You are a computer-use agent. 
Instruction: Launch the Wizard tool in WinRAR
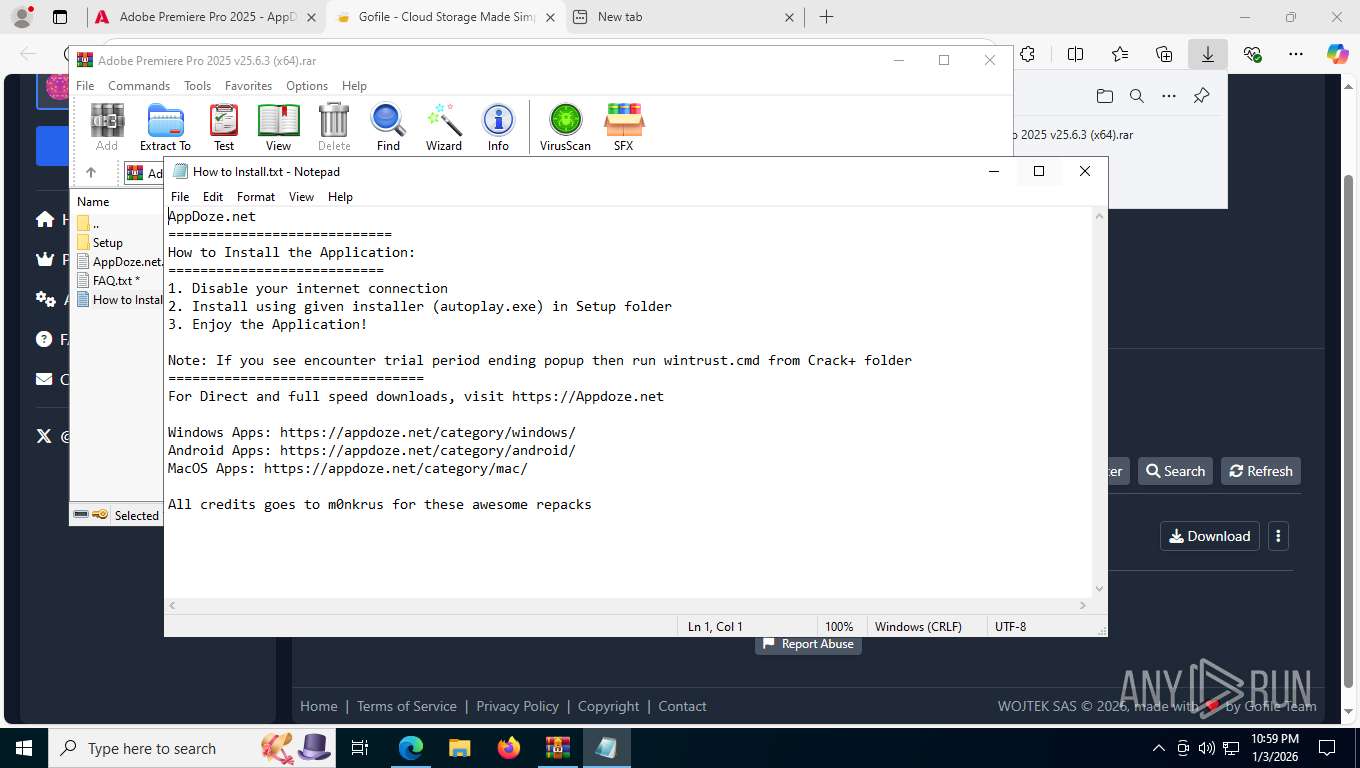tap(443, 127)
